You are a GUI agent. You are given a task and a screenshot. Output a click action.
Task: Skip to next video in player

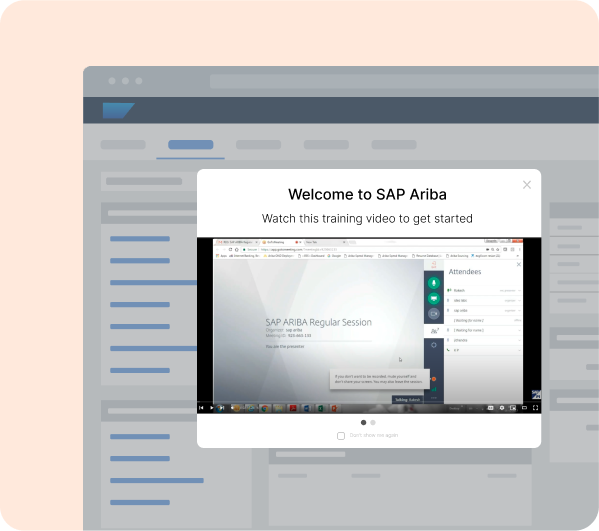click(222, 408)
